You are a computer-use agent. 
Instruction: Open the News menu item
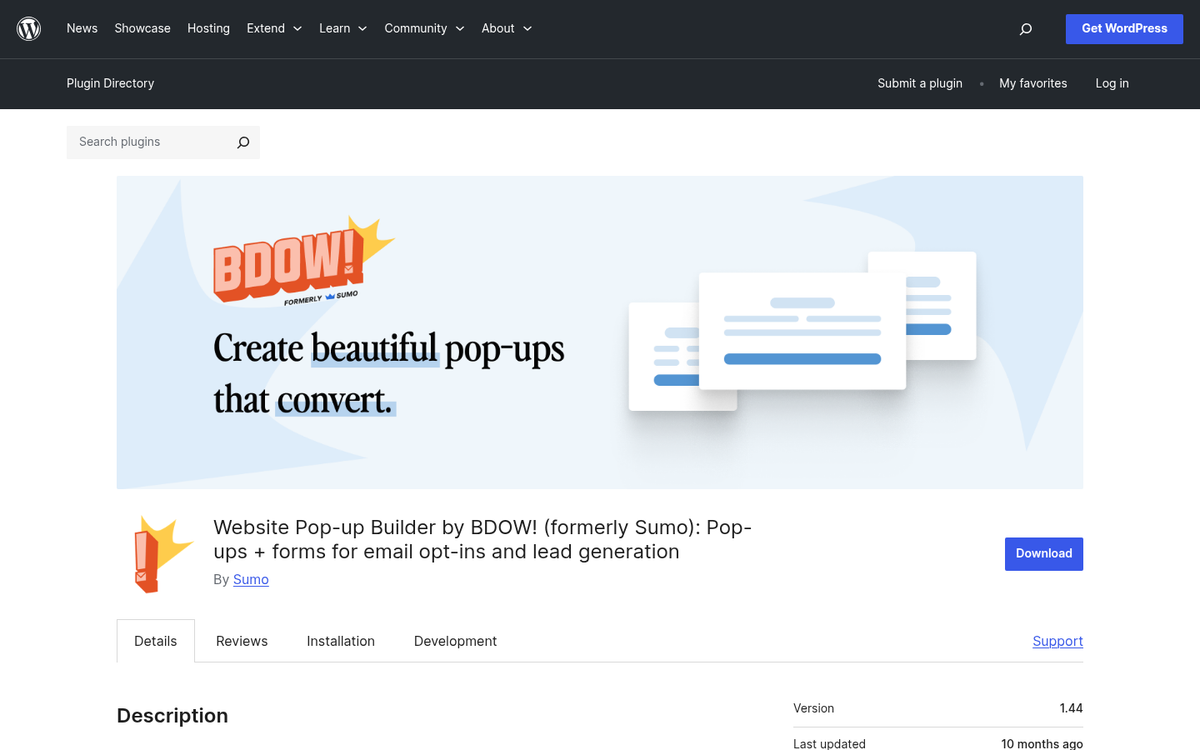coord(82,28)
